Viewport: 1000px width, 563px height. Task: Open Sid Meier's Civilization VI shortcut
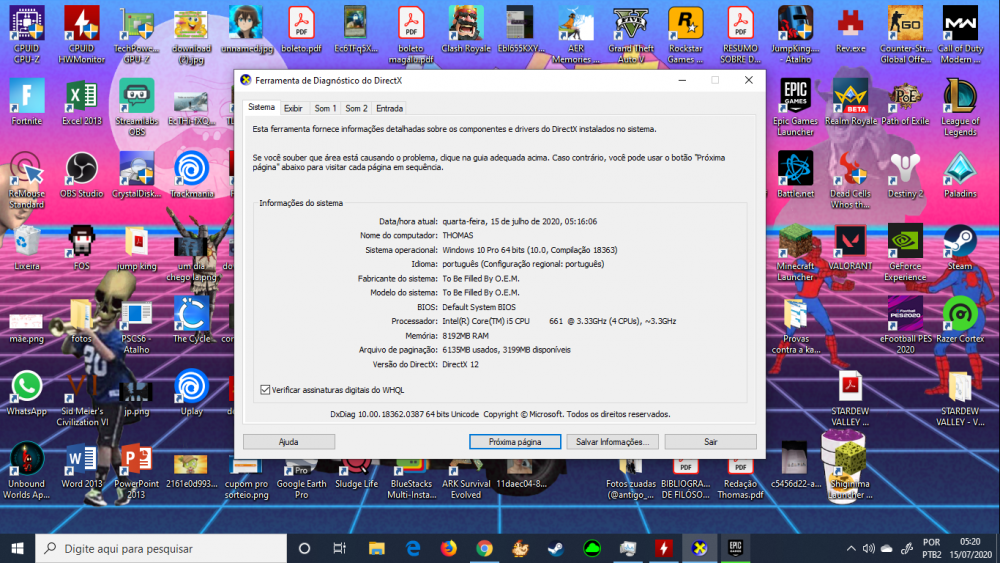tap(82, 398)
